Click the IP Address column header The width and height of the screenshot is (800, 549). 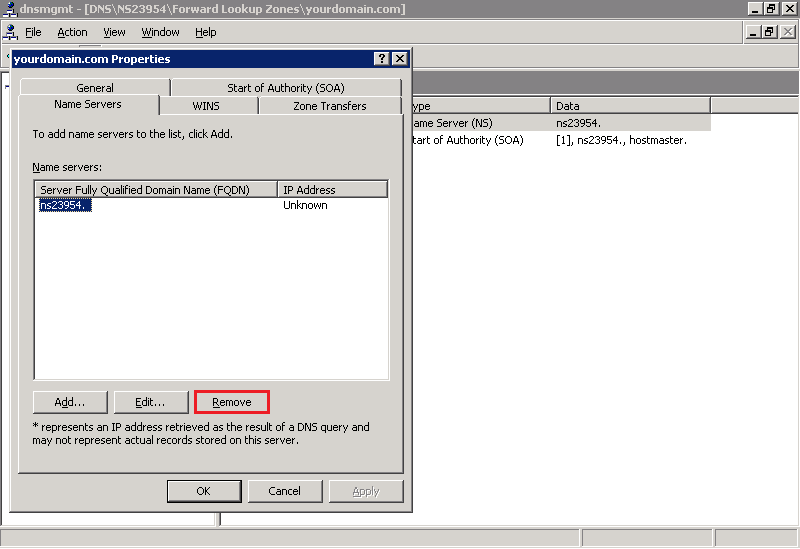[x=333, y=190]
